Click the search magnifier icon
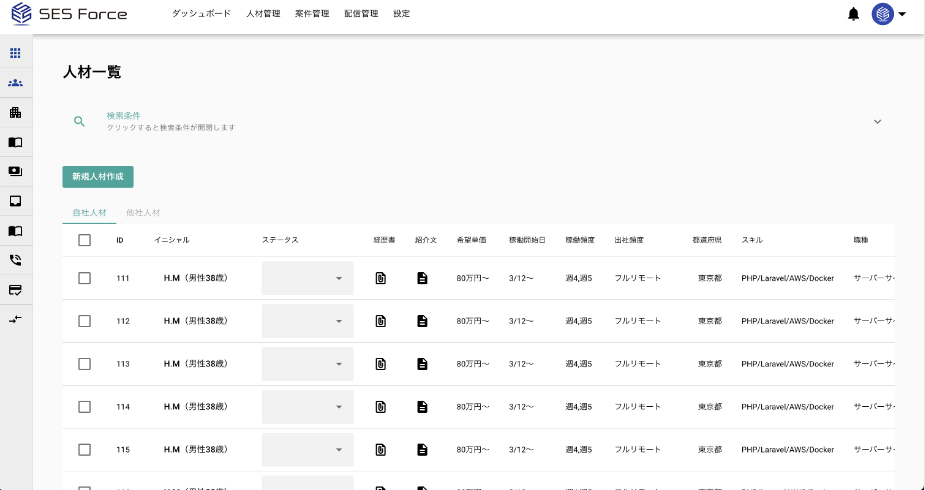 pos(79,121)
